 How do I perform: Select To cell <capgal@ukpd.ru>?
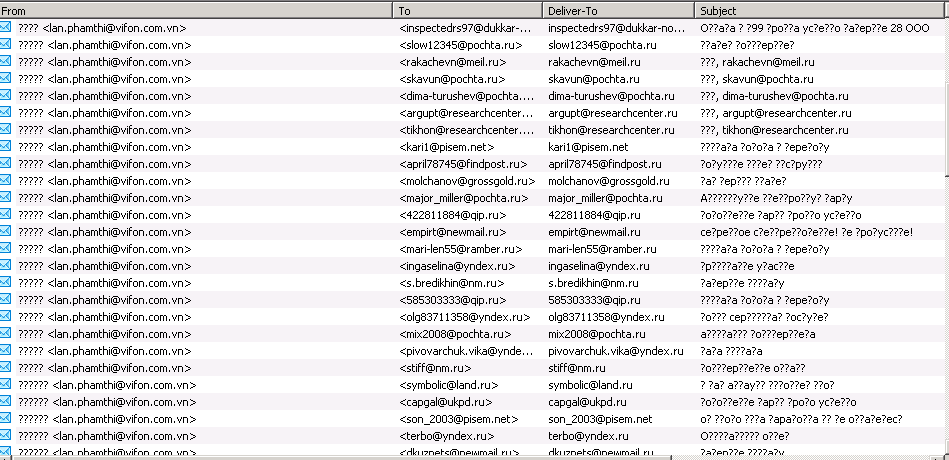tap(446, 401)
